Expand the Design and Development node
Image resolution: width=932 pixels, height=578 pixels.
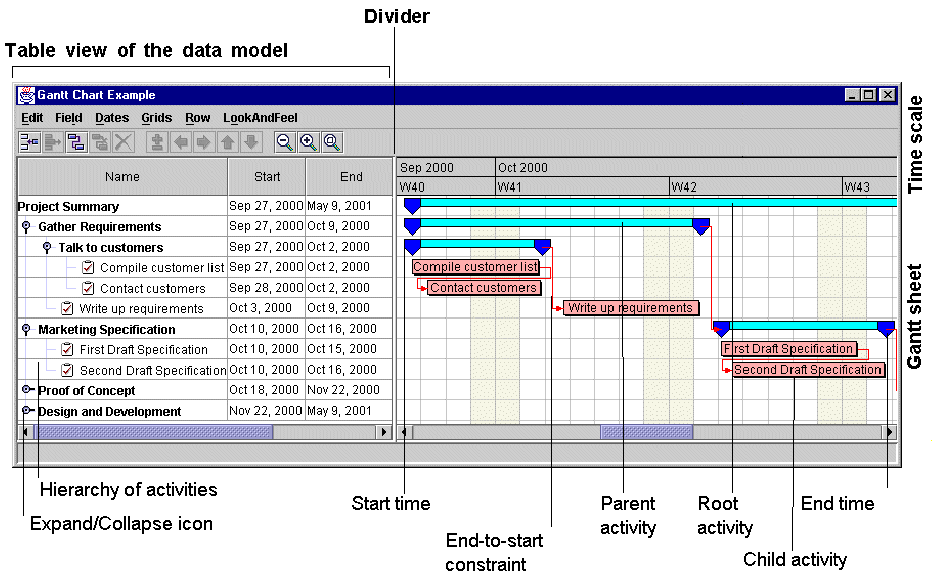click(x=27, y=411)
